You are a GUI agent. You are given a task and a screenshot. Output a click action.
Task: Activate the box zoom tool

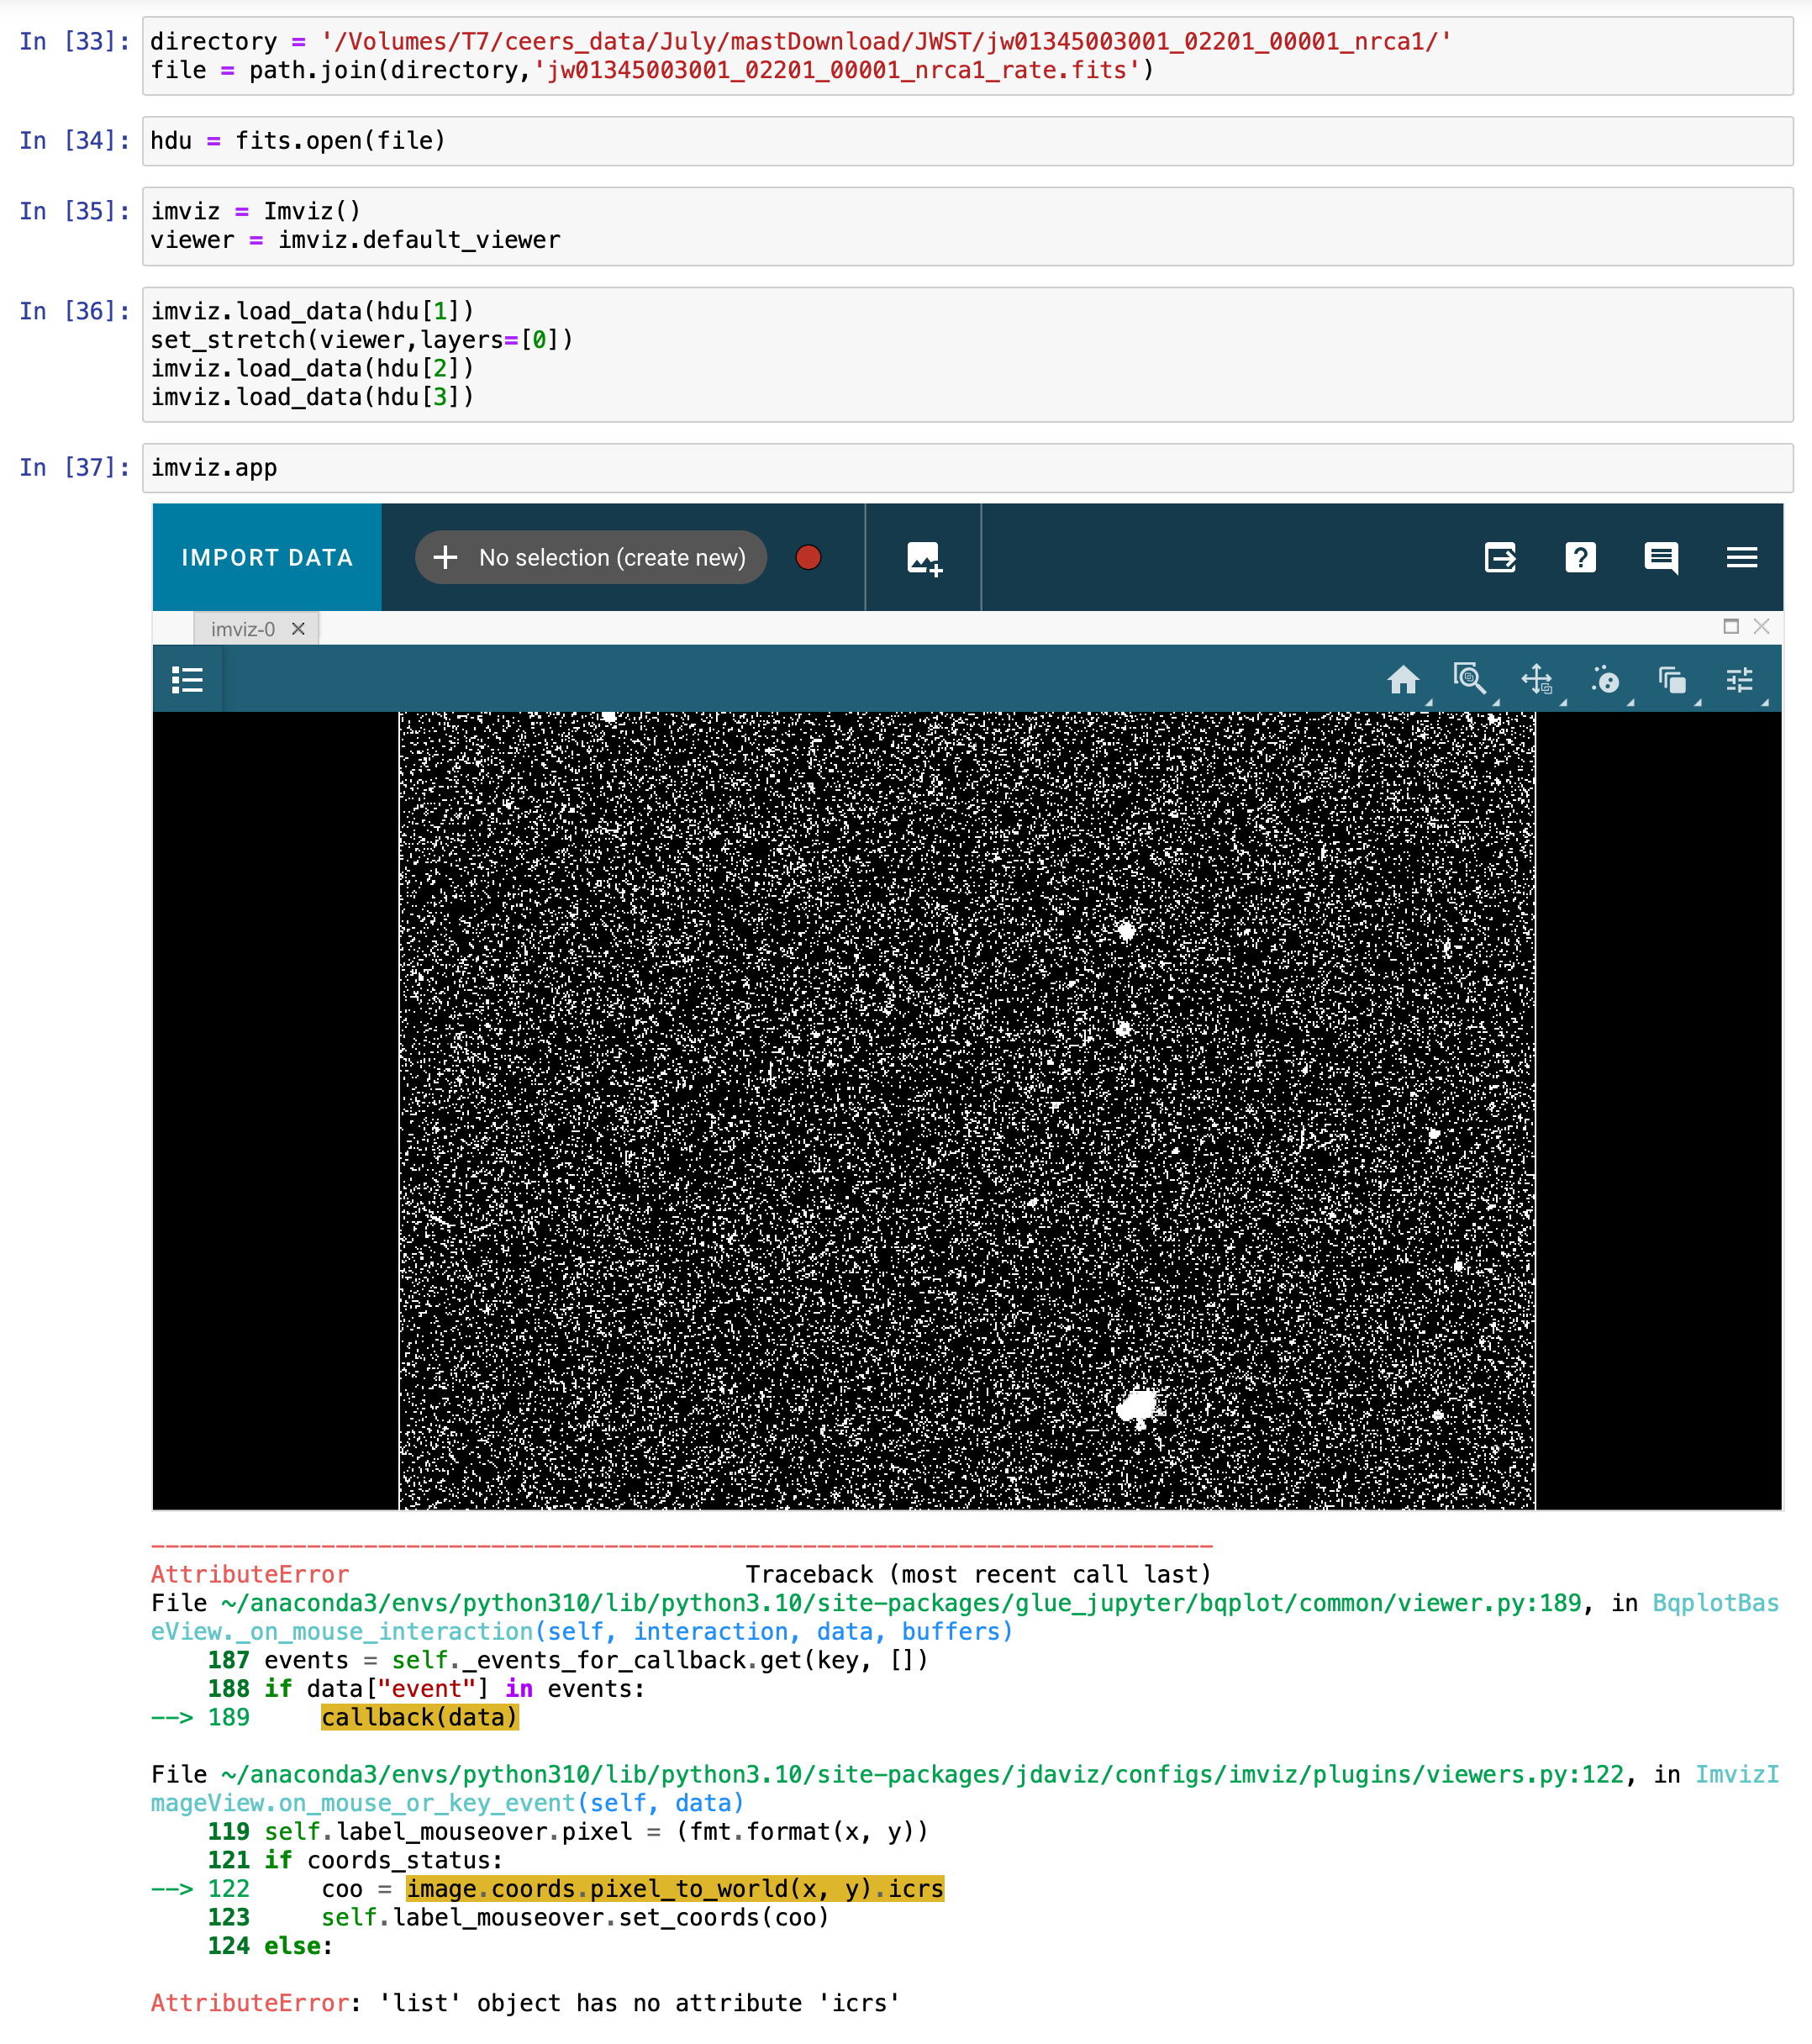1470,680
